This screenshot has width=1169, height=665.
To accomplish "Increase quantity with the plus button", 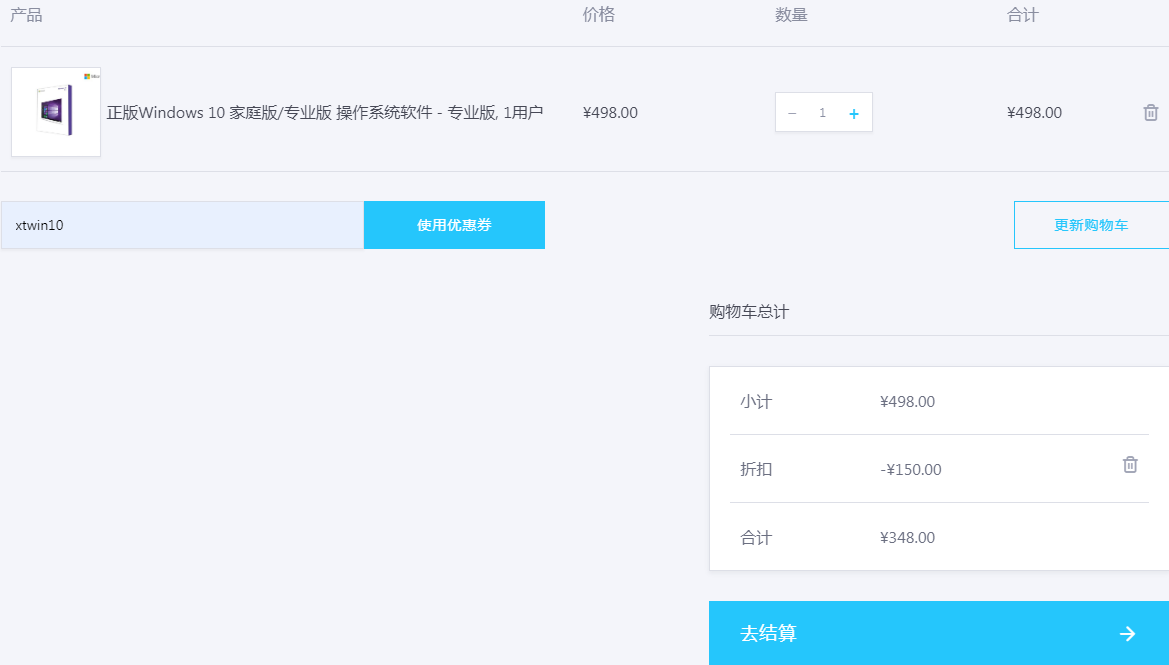I will 854,113.
